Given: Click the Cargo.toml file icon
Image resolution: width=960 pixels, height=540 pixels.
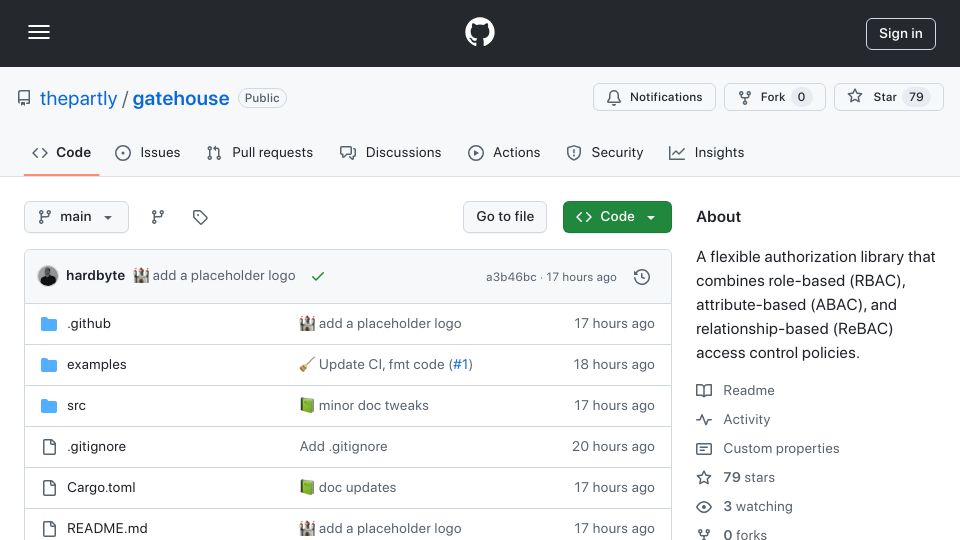Looking at the screenshot, I should coord(49,488).
